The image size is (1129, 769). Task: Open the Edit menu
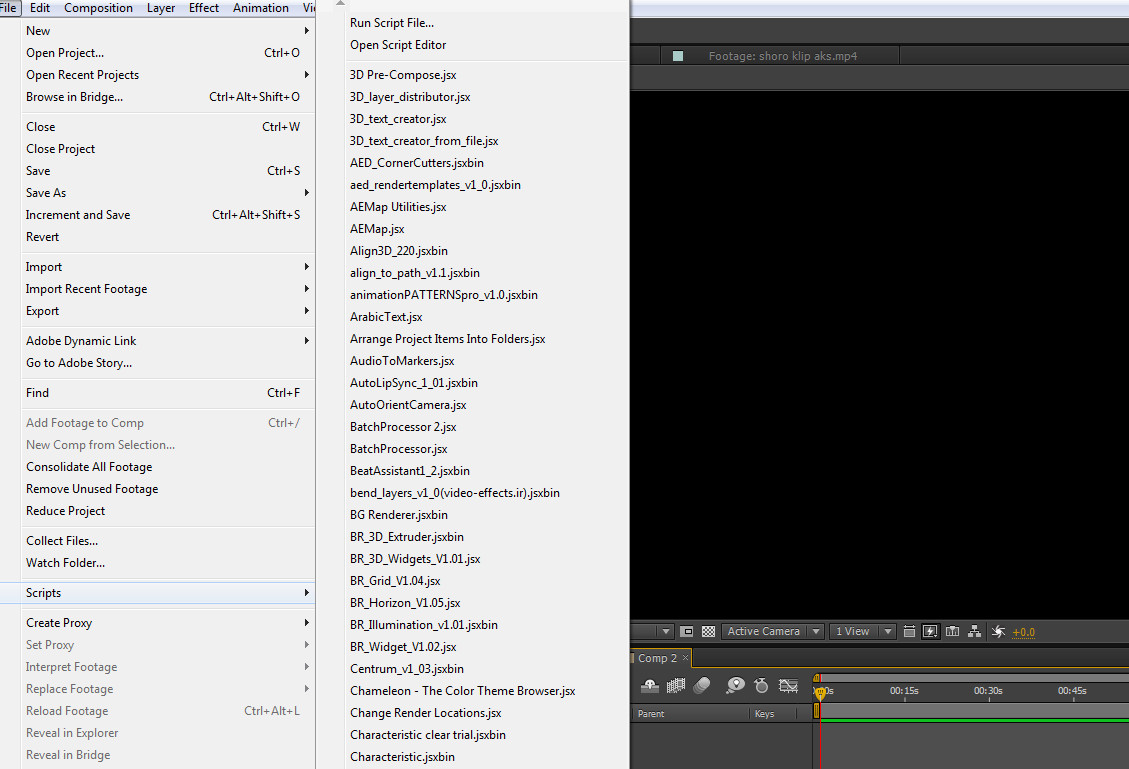pos(40,8)
